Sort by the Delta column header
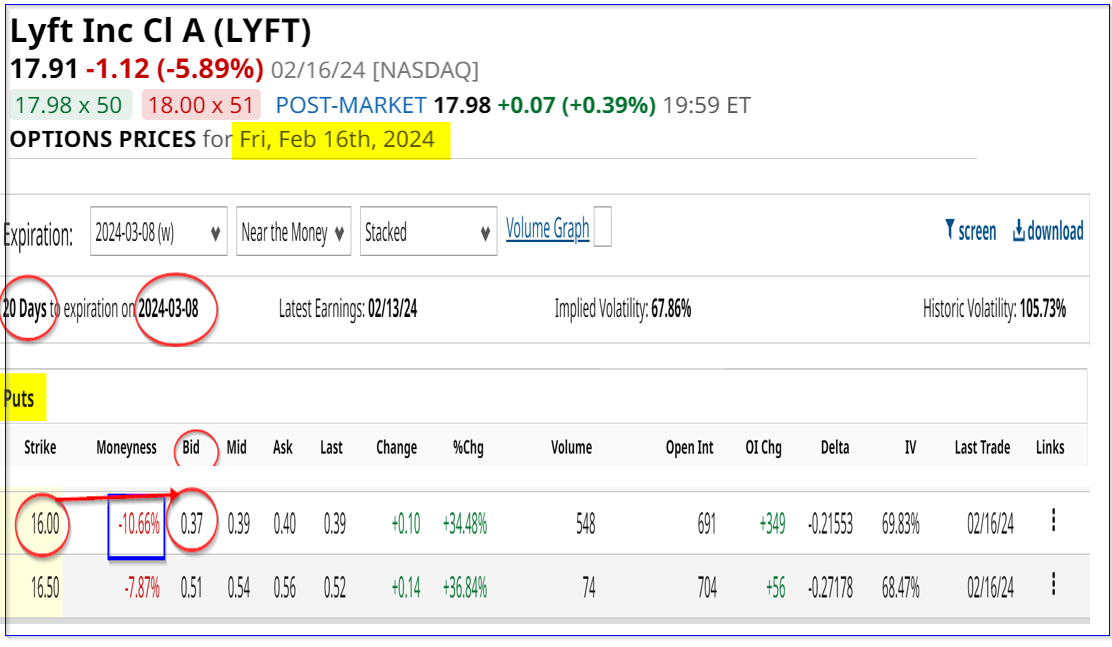Image resolution: width=1112 pixels, height=647 pixels. pyautogui.click(x=835, y=448)
